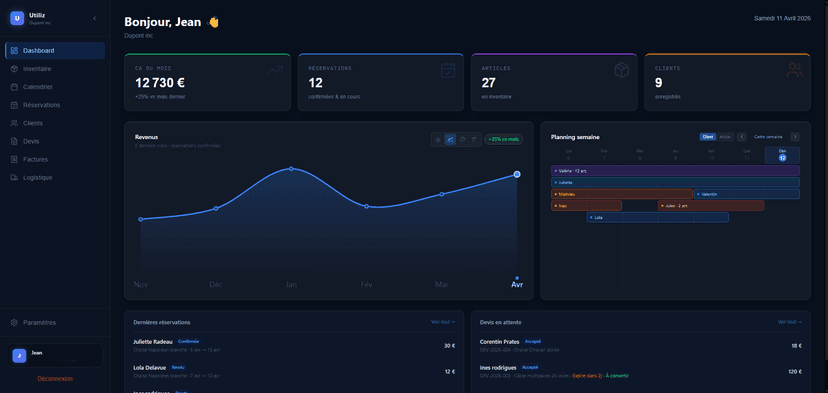Click the Calendrier calendar icon
828x393 pixels.
tap(14, 87)
